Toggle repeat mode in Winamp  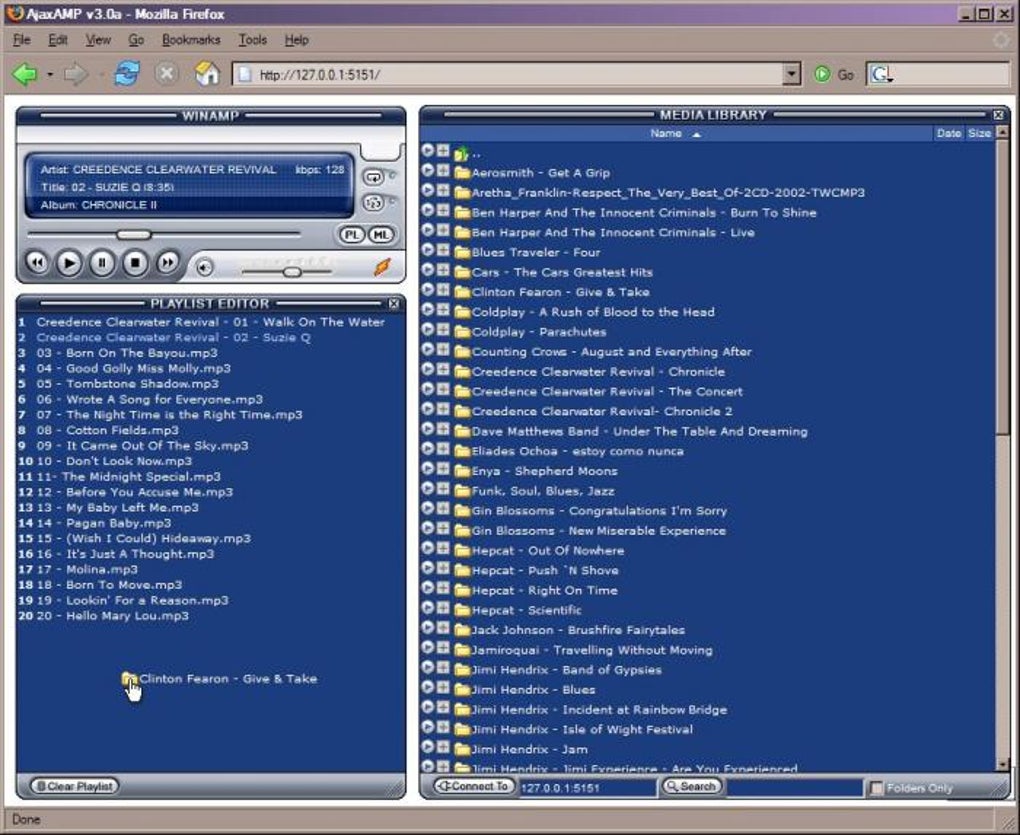click(x=374, y=177)
